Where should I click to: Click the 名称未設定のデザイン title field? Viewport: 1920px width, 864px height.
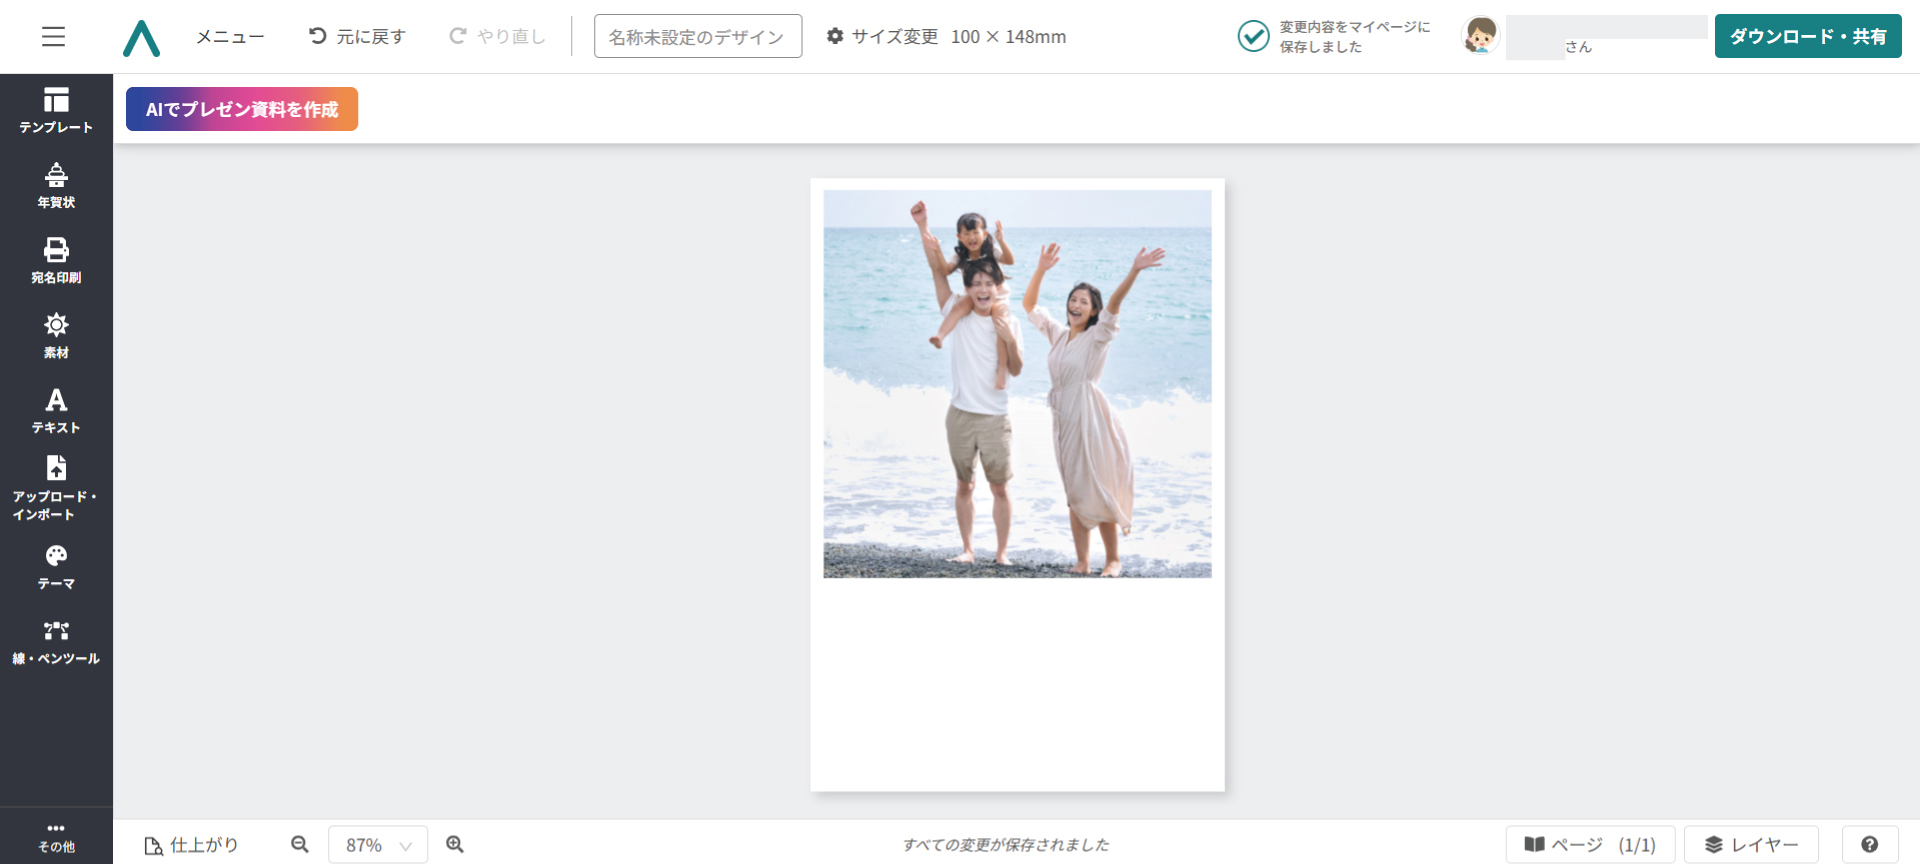coord(697,37)
